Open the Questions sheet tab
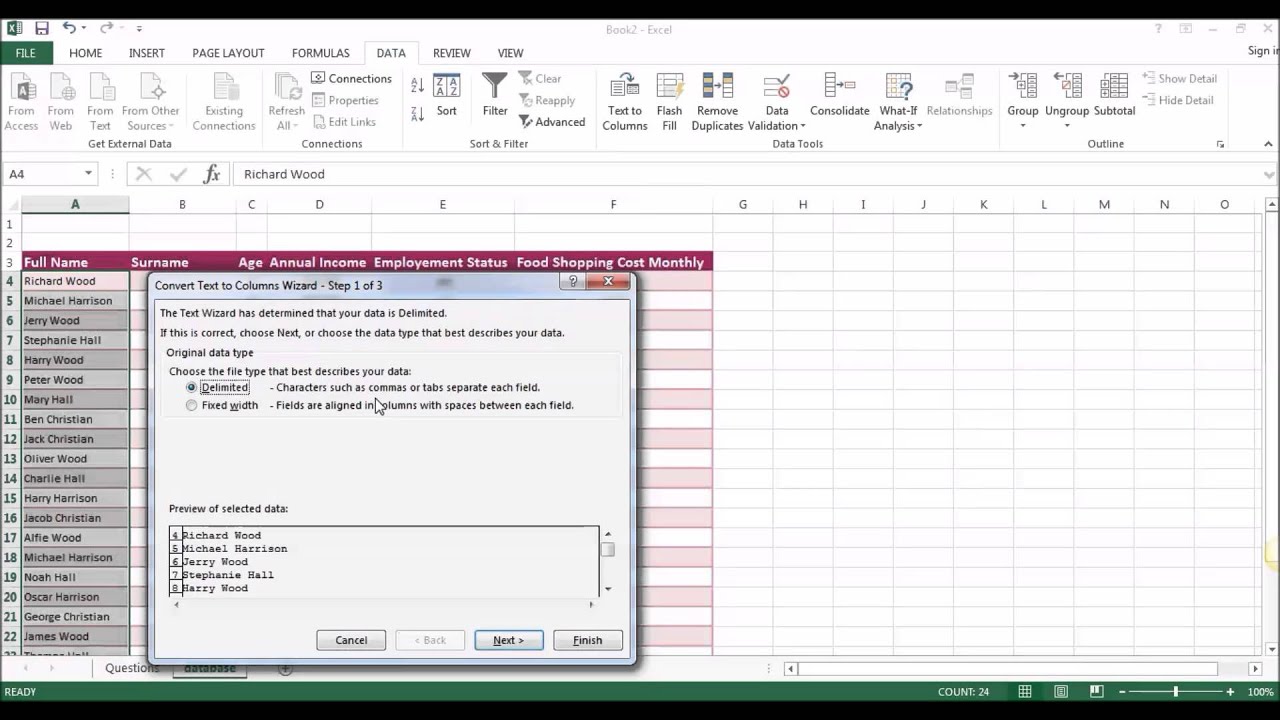1280x720 pixels. (x=131, y=668)
